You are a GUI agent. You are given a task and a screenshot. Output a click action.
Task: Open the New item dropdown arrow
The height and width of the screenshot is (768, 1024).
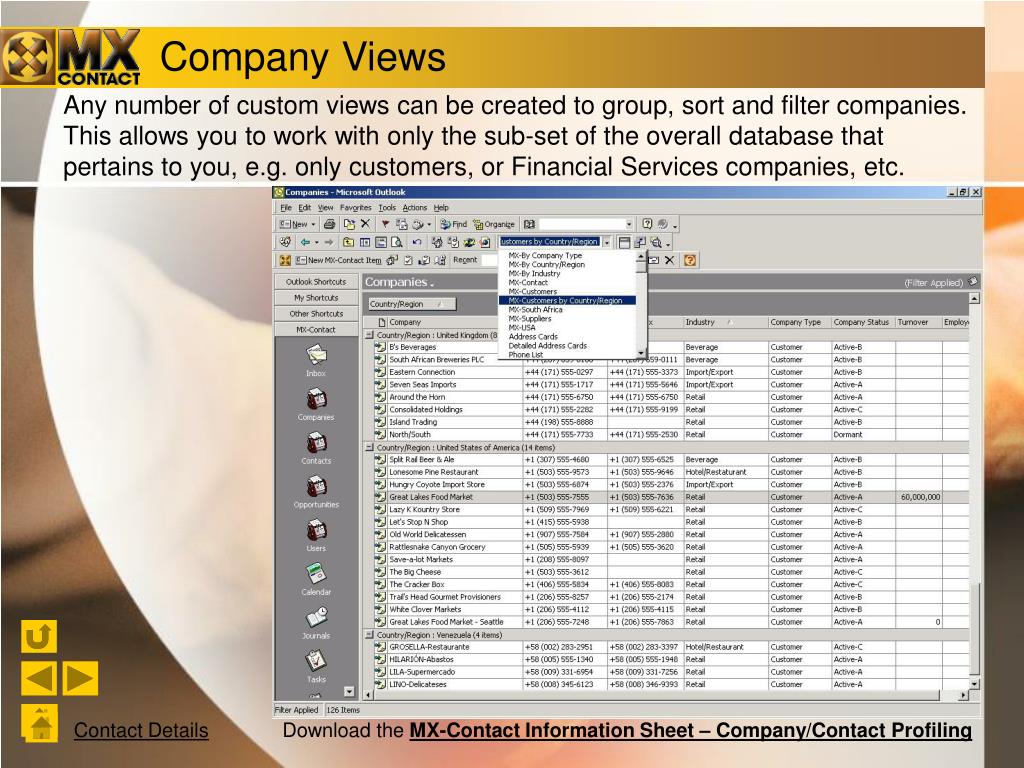coord(313,224)
